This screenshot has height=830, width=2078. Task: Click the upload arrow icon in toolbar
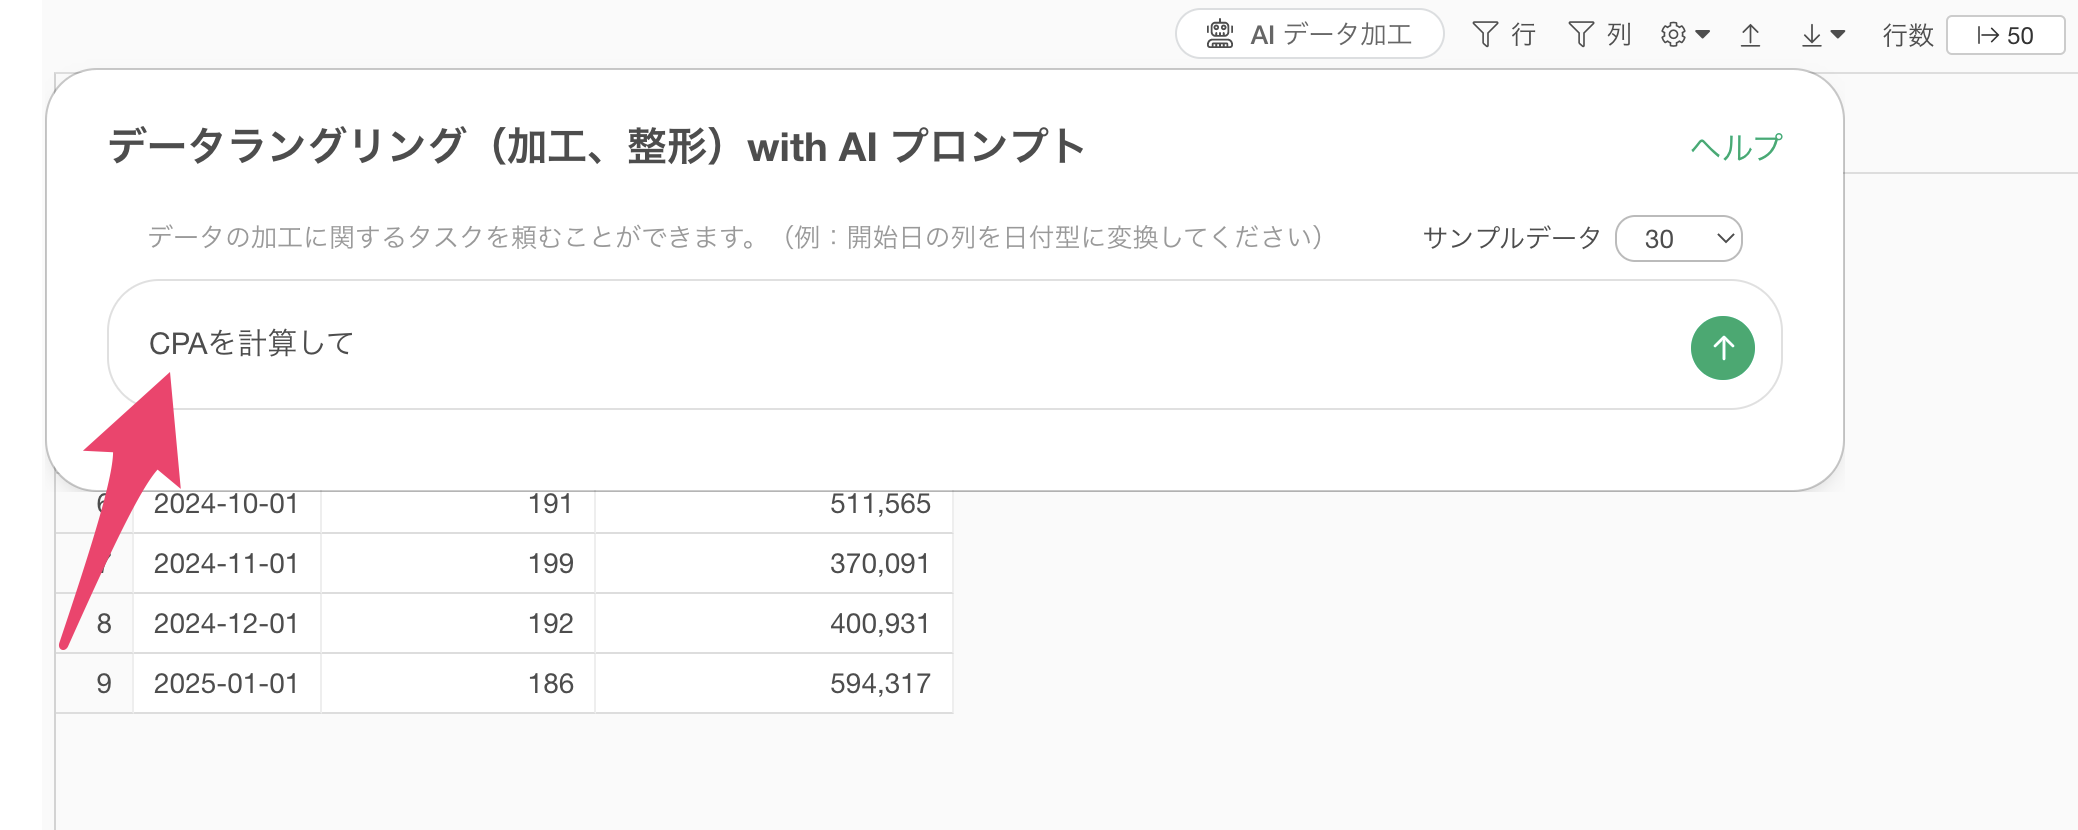tap(1750, 36)
